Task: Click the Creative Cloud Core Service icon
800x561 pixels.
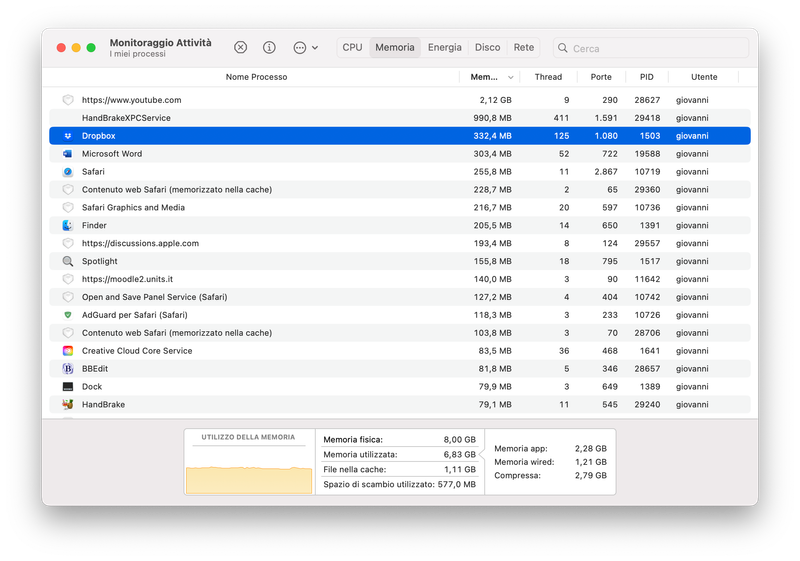Action: (68, 351)
